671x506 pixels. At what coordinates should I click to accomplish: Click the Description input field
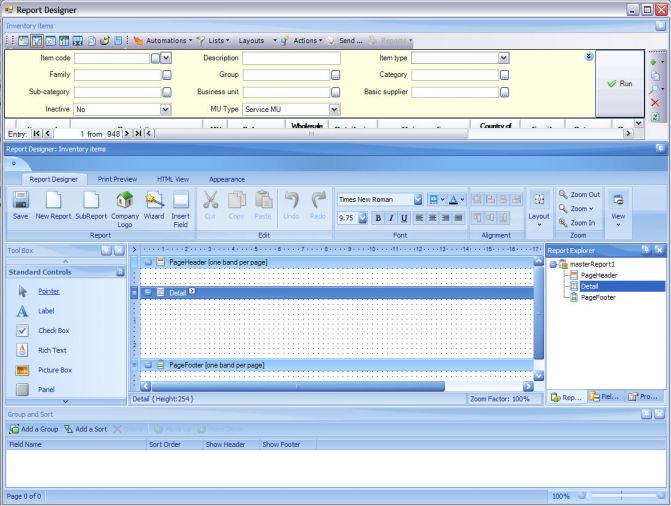pyautogui.click(x=291, y=58)
